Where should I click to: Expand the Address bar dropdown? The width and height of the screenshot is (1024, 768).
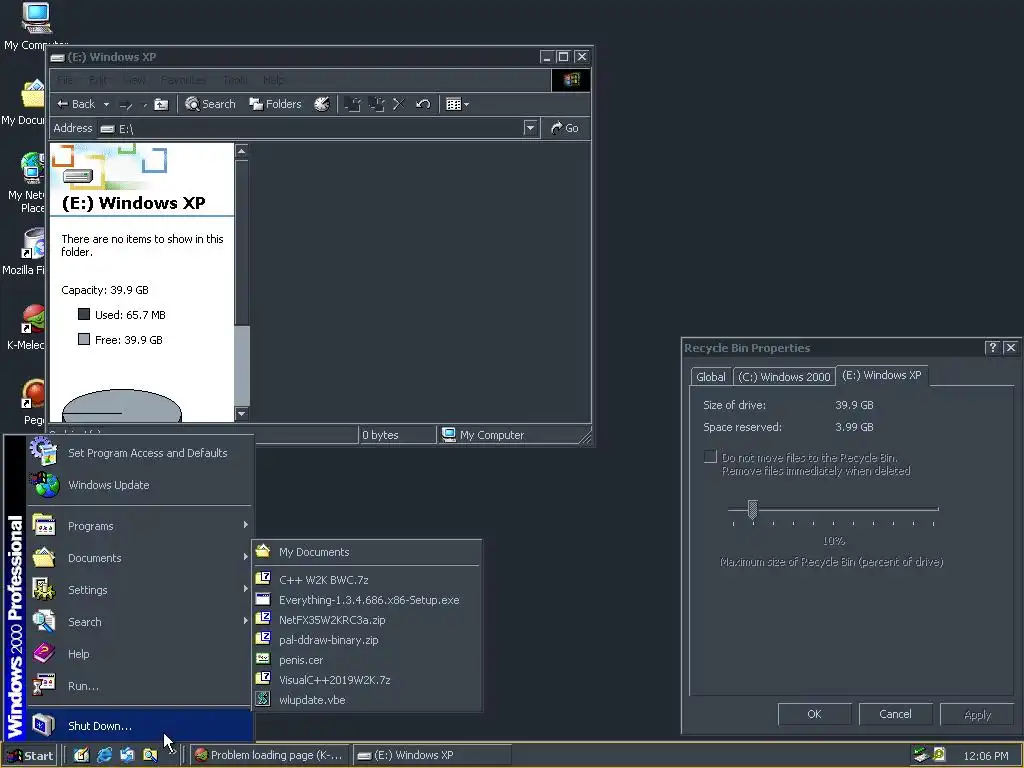click(530, 128)
